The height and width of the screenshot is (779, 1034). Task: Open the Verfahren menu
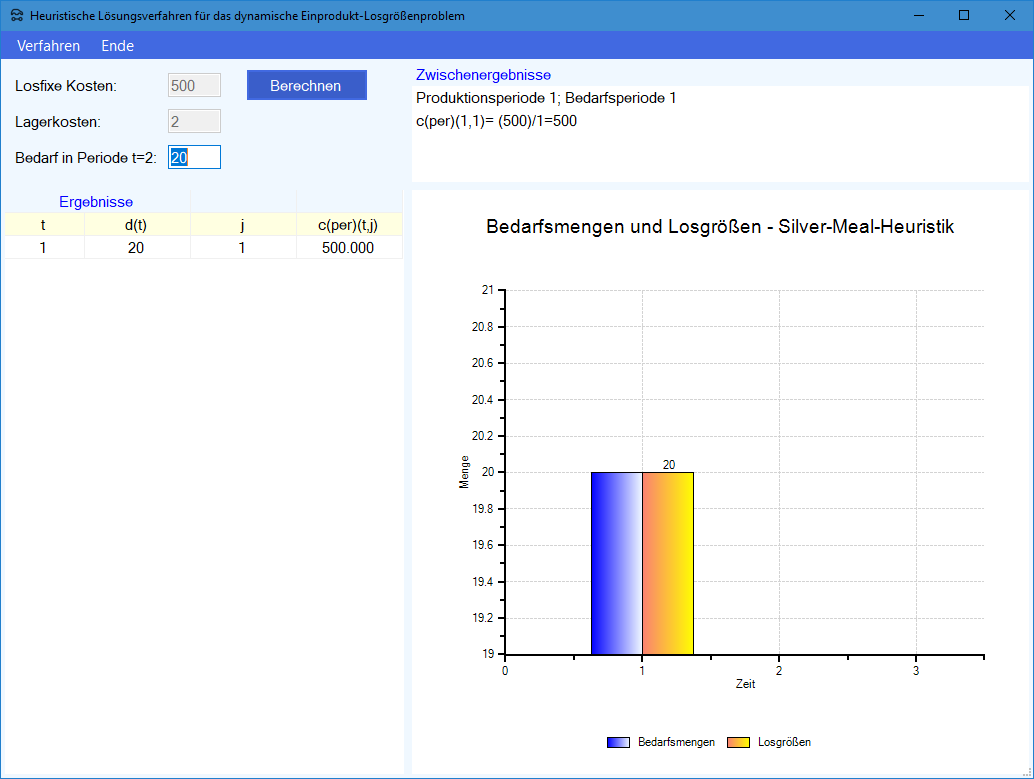coord(48,46)
